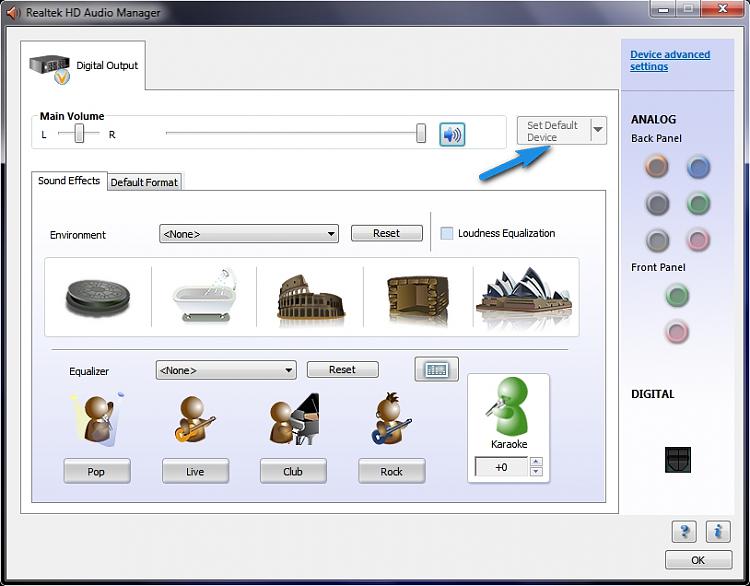Click the Main Volume slider handle

[x=421, y=133]
